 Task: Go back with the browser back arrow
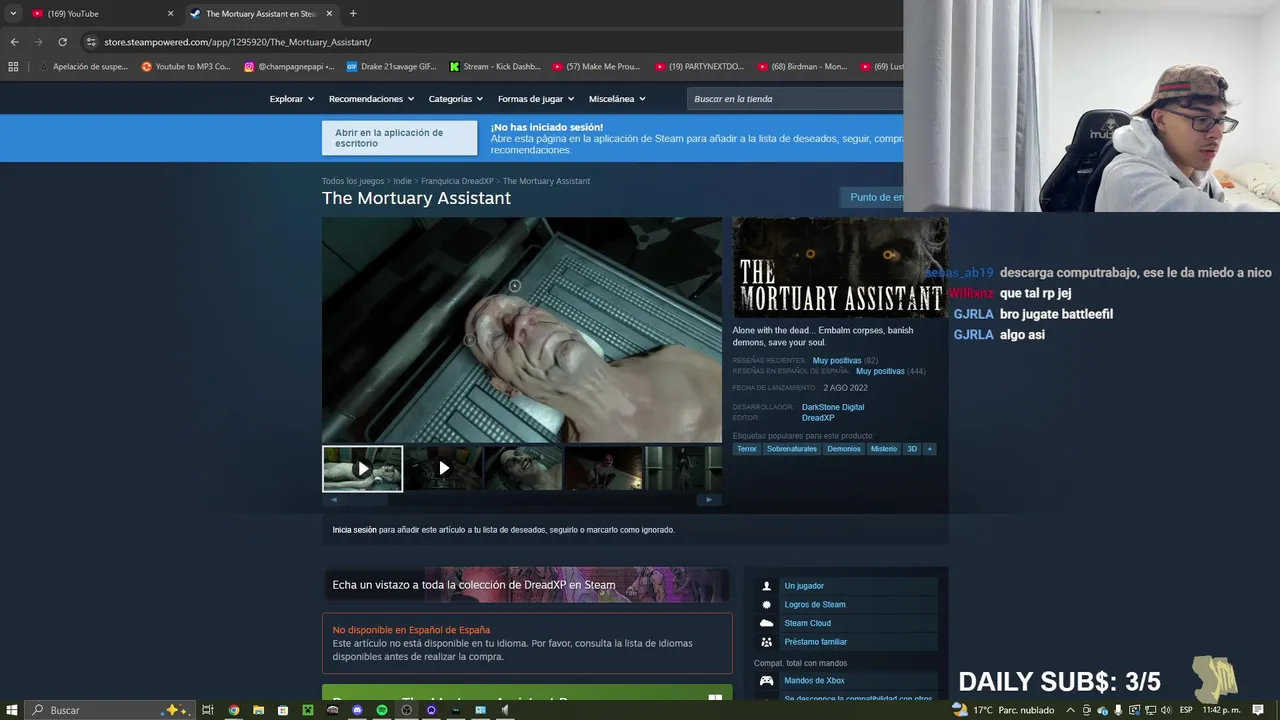pyautogui.click(x=14, y=42)
